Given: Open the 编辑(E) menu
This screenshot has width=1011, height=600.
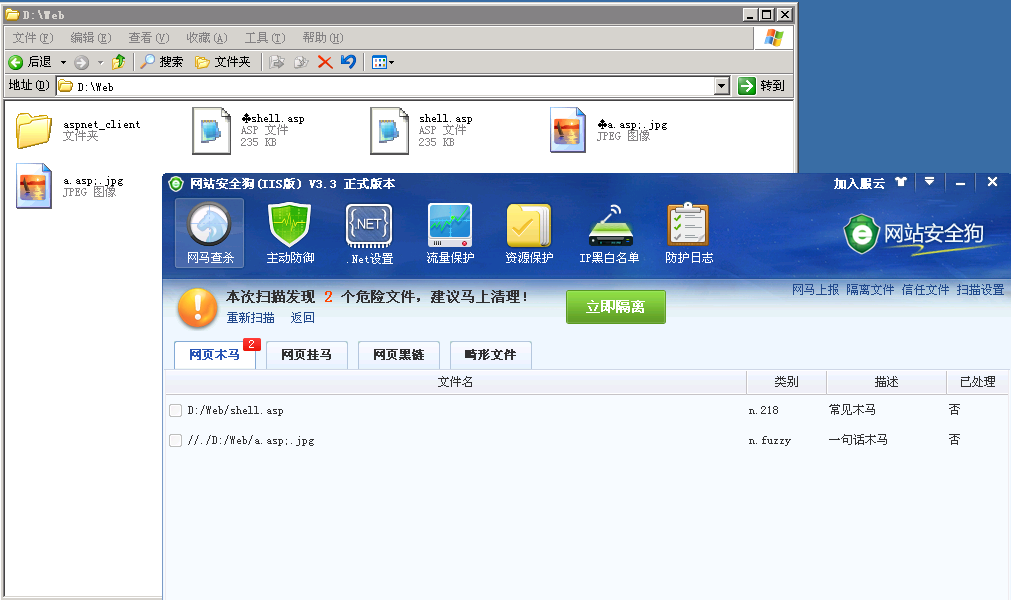Looking at the screenshot, I should pos(91,38).
